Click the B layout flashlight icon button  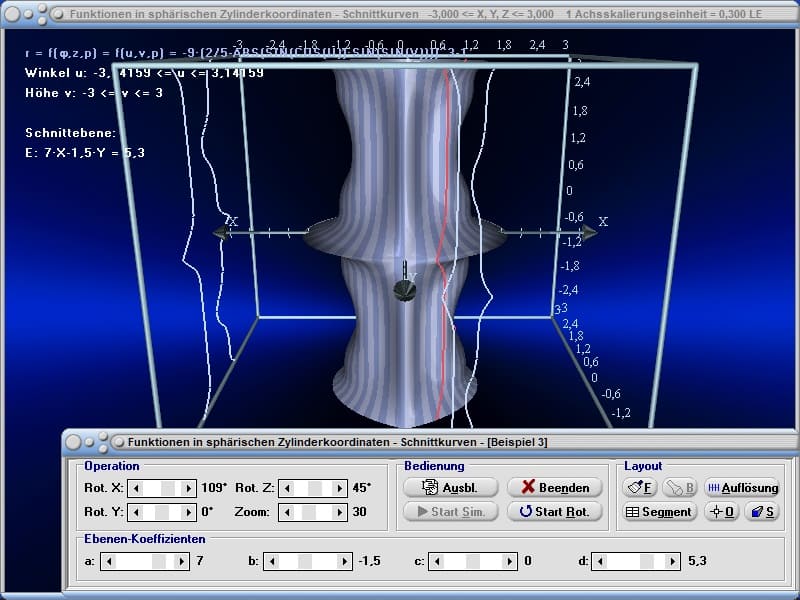click(x=679, y=488)
